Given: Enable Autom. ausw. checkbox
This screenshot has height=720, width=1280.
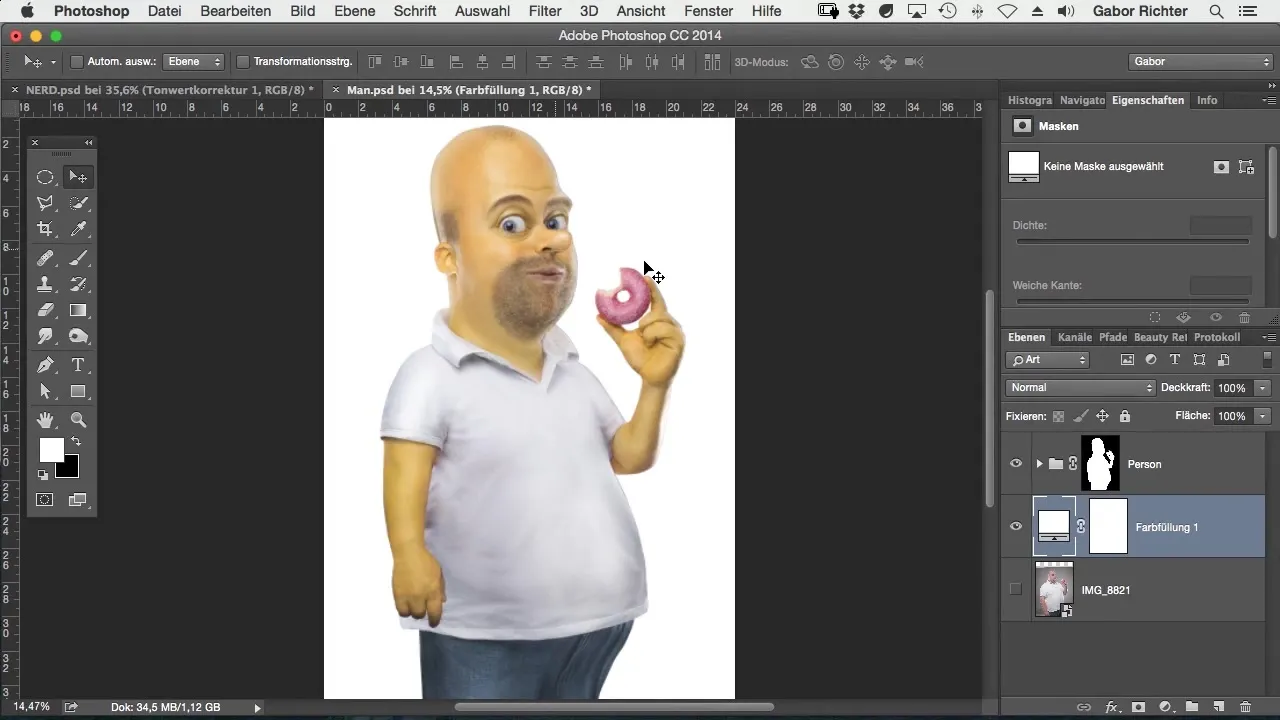Looking at the screenshot, I should pos(76,62).
